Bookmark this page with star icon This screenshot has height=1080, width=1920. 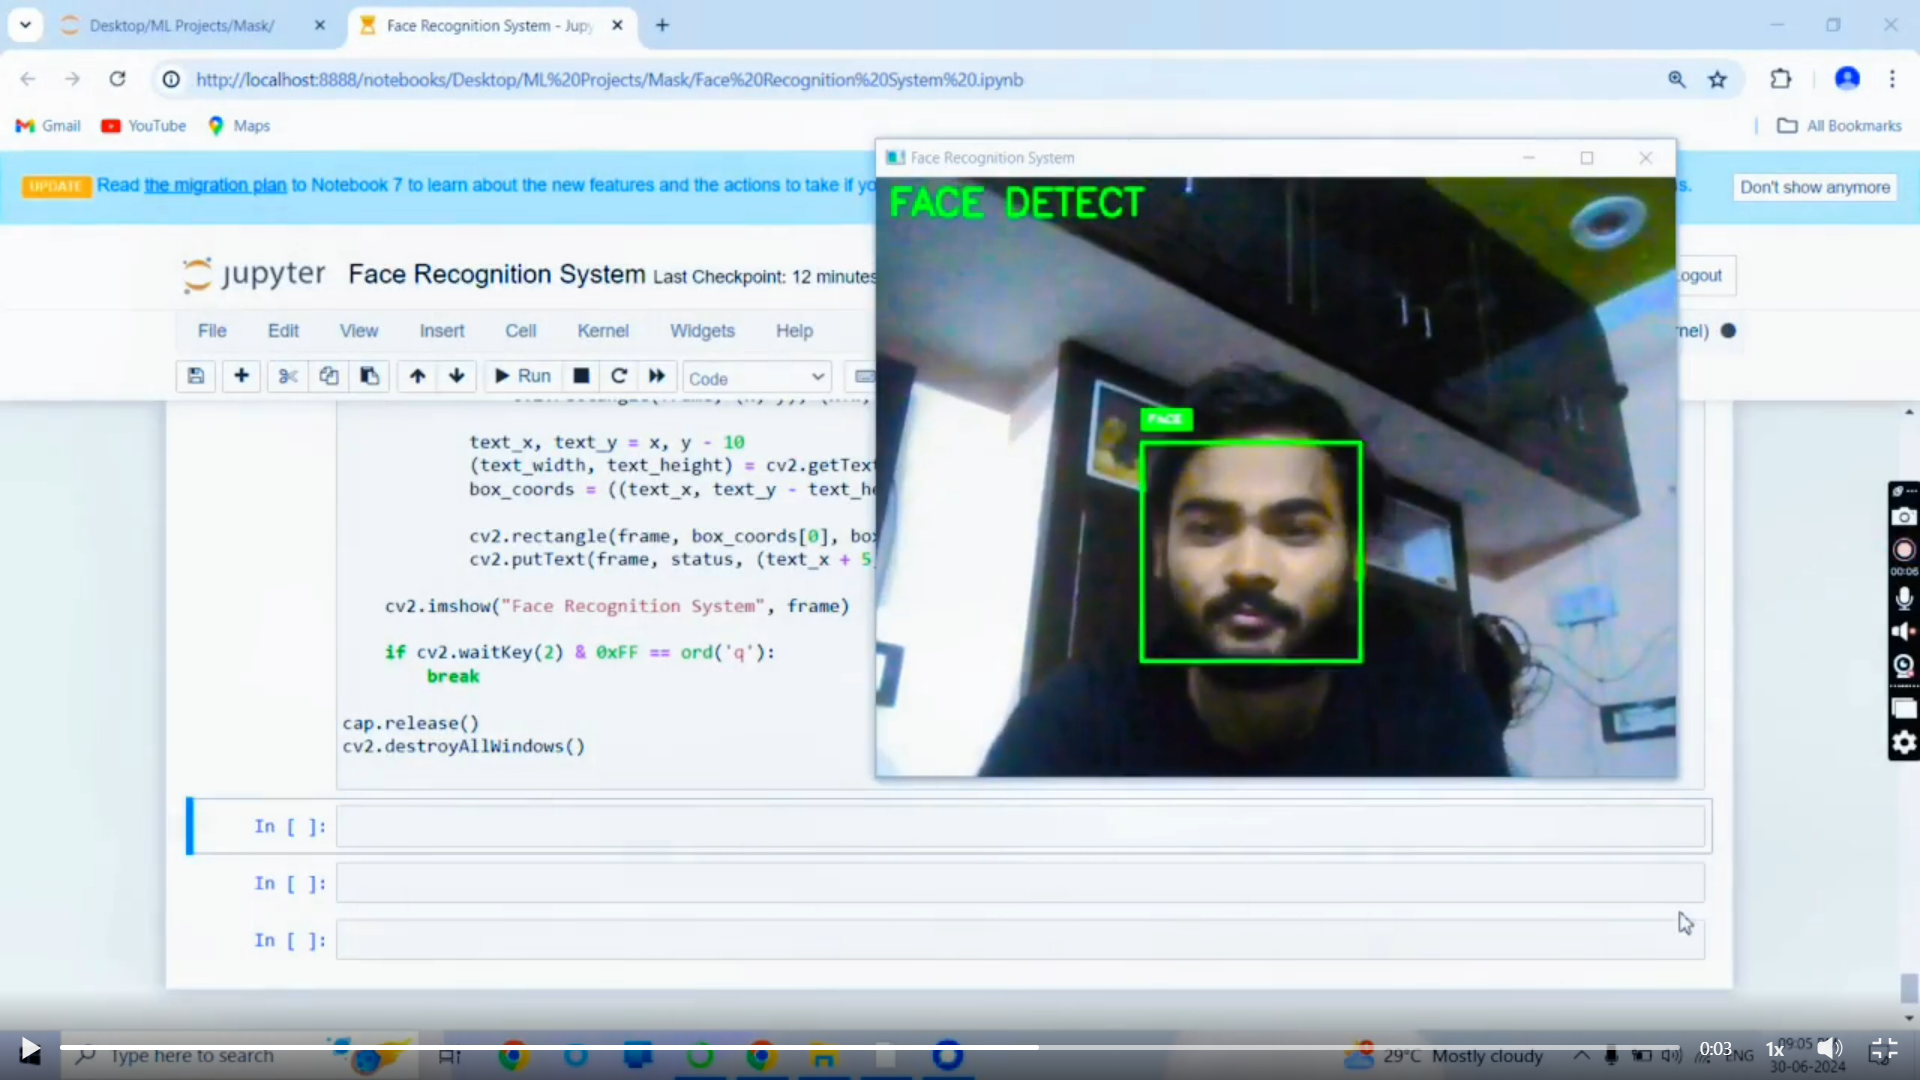pyautogui.click(x=1717, y=79)
